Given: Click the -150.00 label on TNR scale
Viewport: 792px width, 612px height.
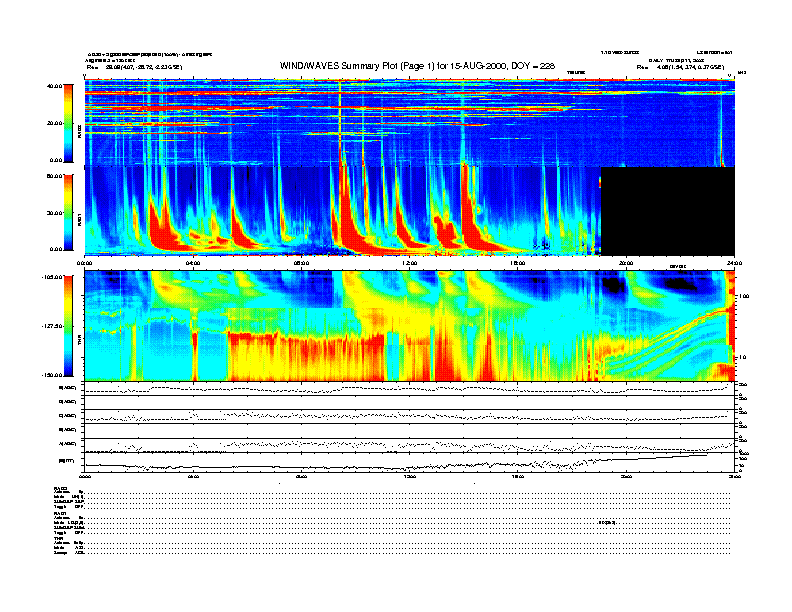Looking at the screenshot, I should (x=53, y=375).
